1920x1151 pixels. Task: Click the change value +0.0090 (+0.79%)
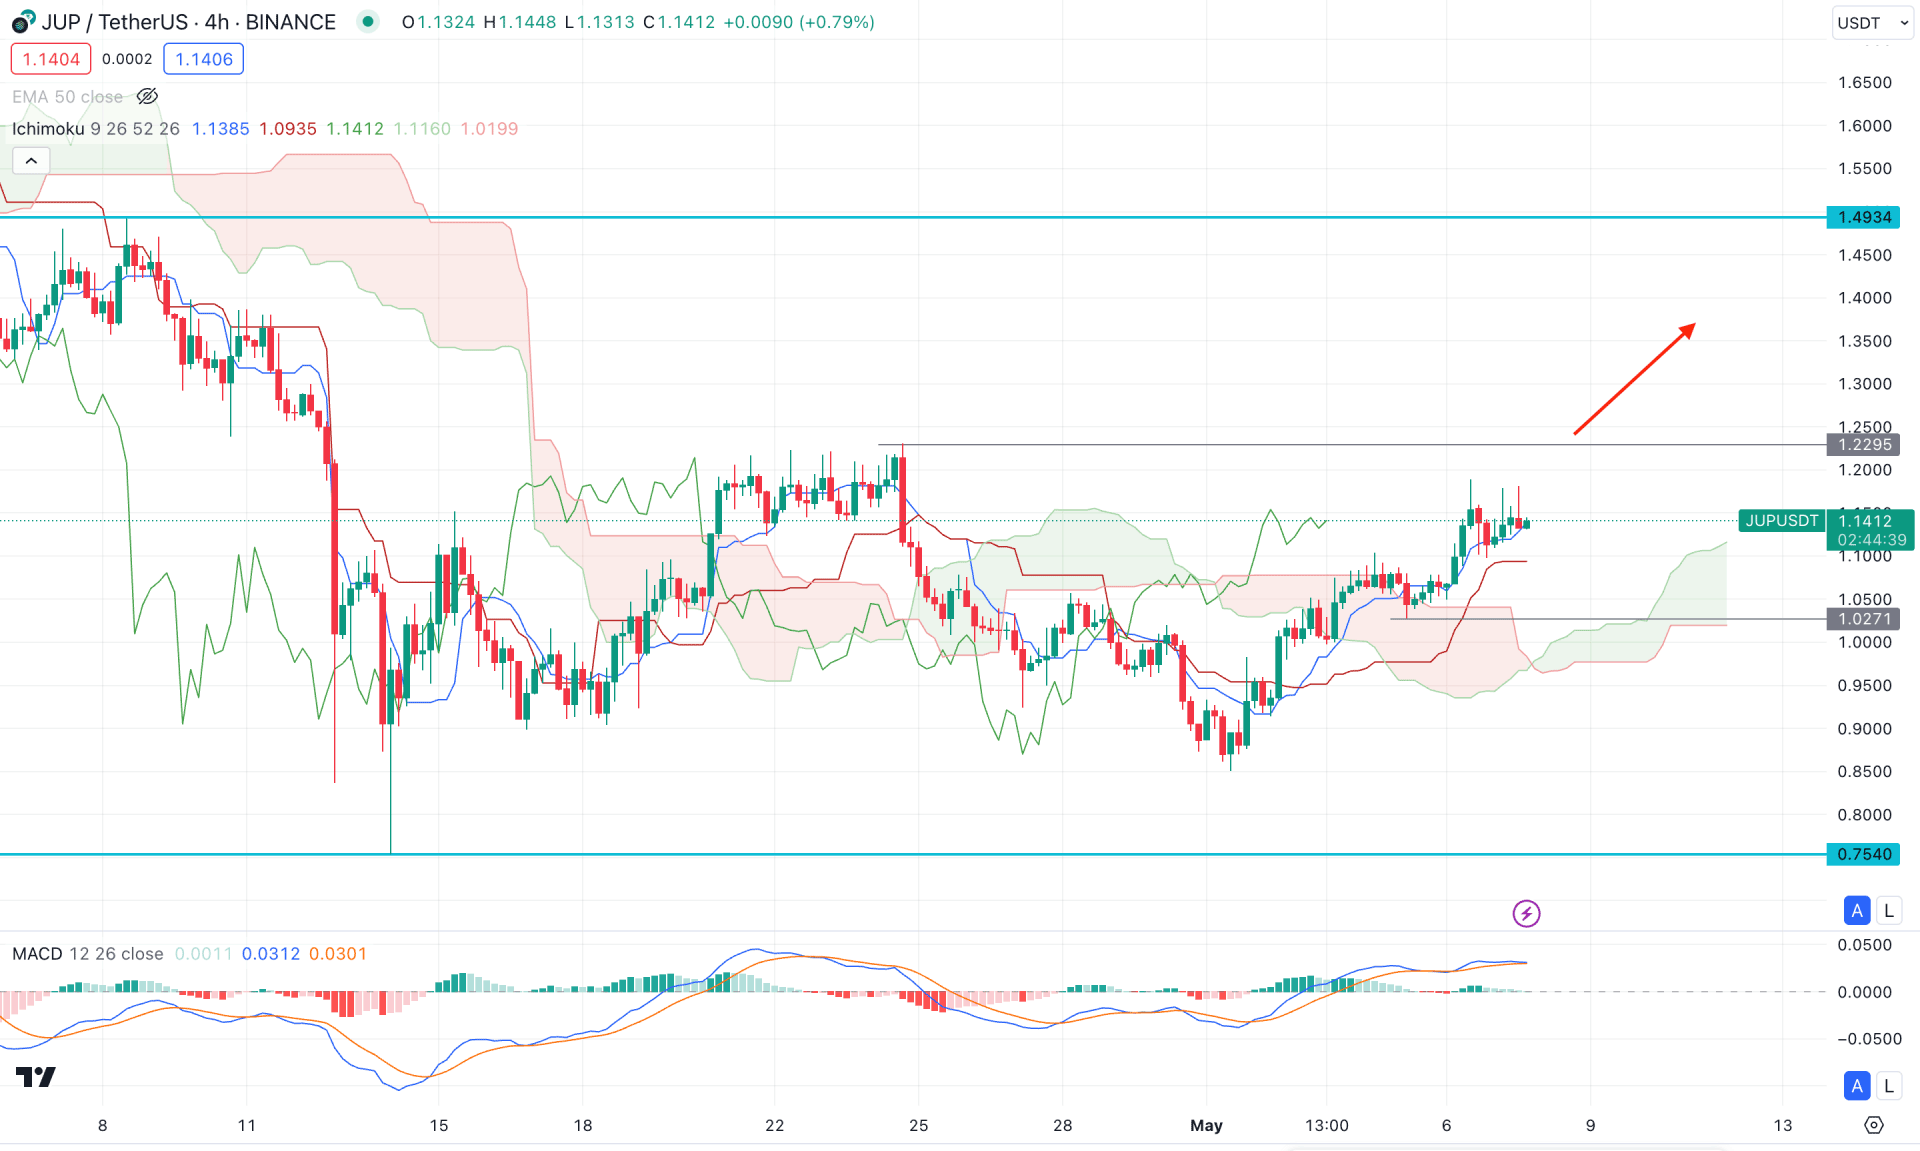tap(799, 22)
